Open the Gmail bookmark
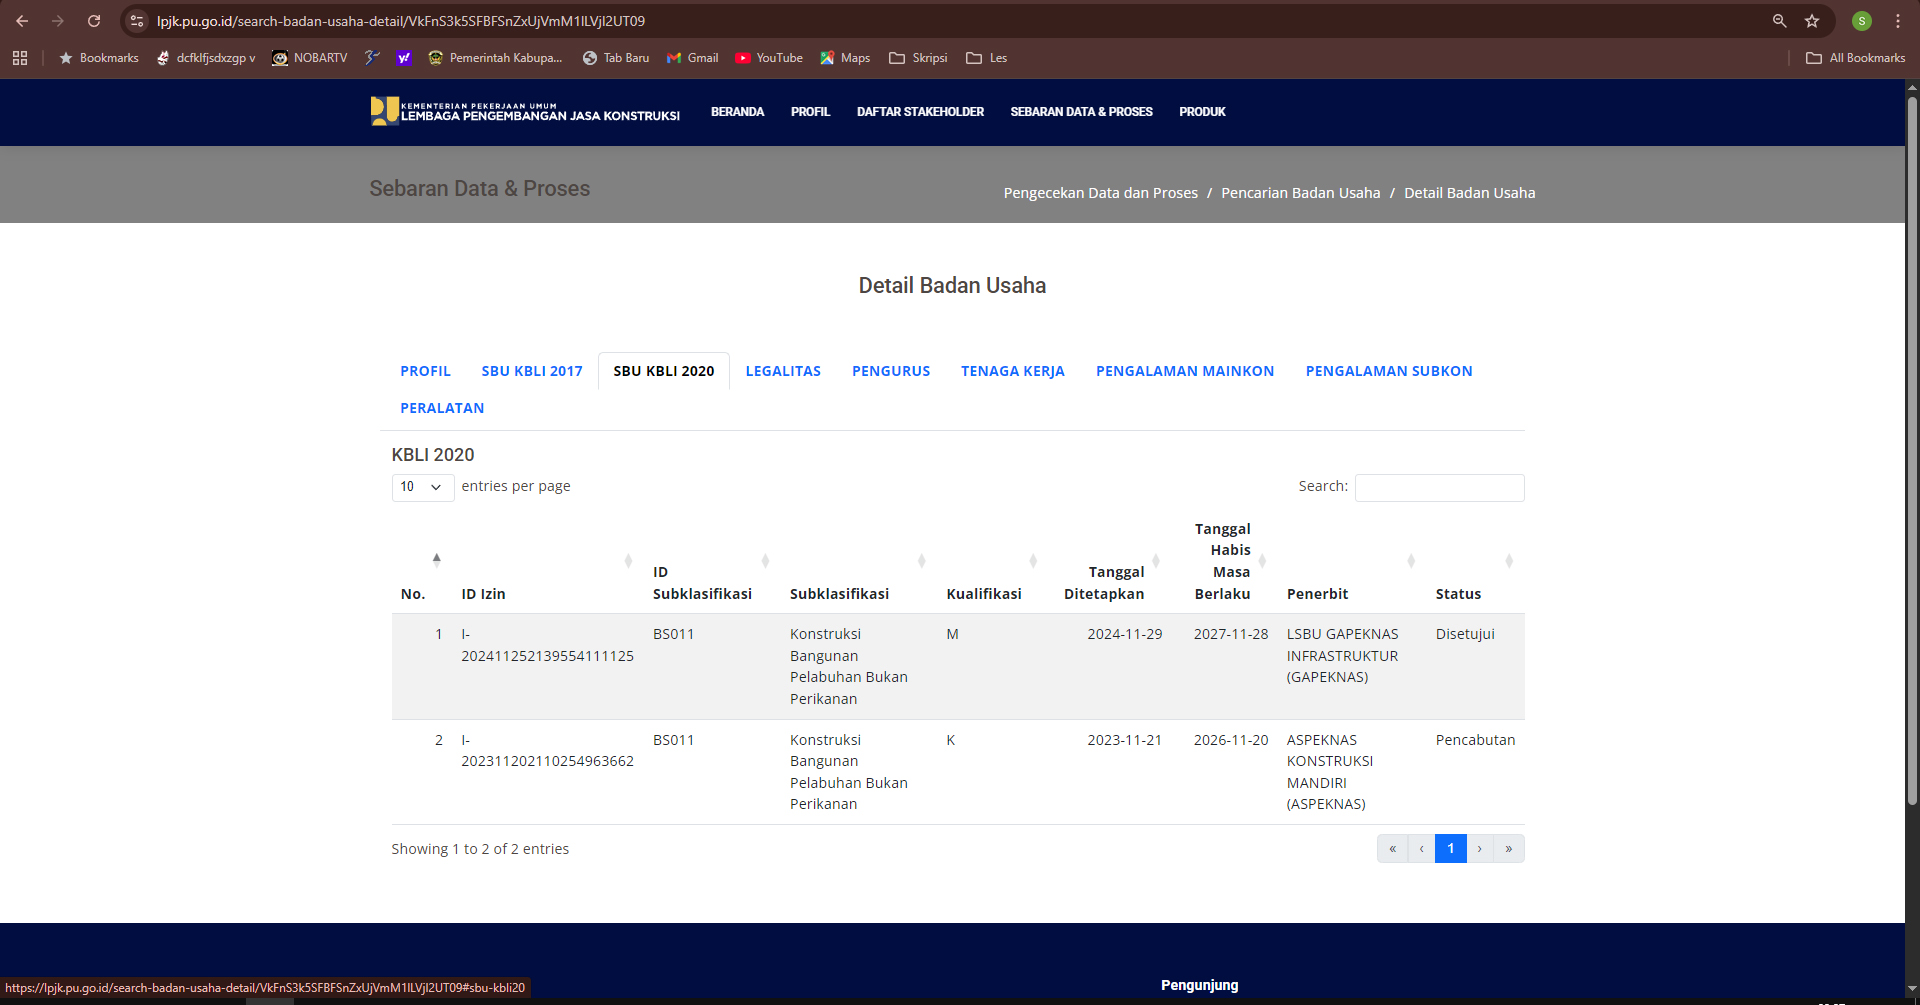The width and height of the screenshot is (1920, 1005). [693, 58]
